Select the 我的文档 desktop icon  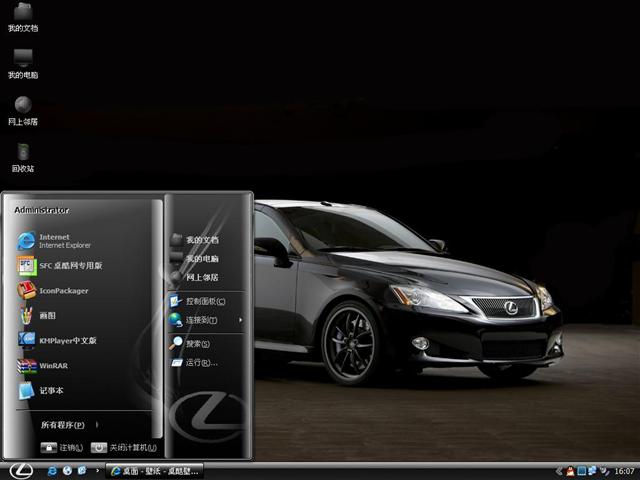click(23, 17)
